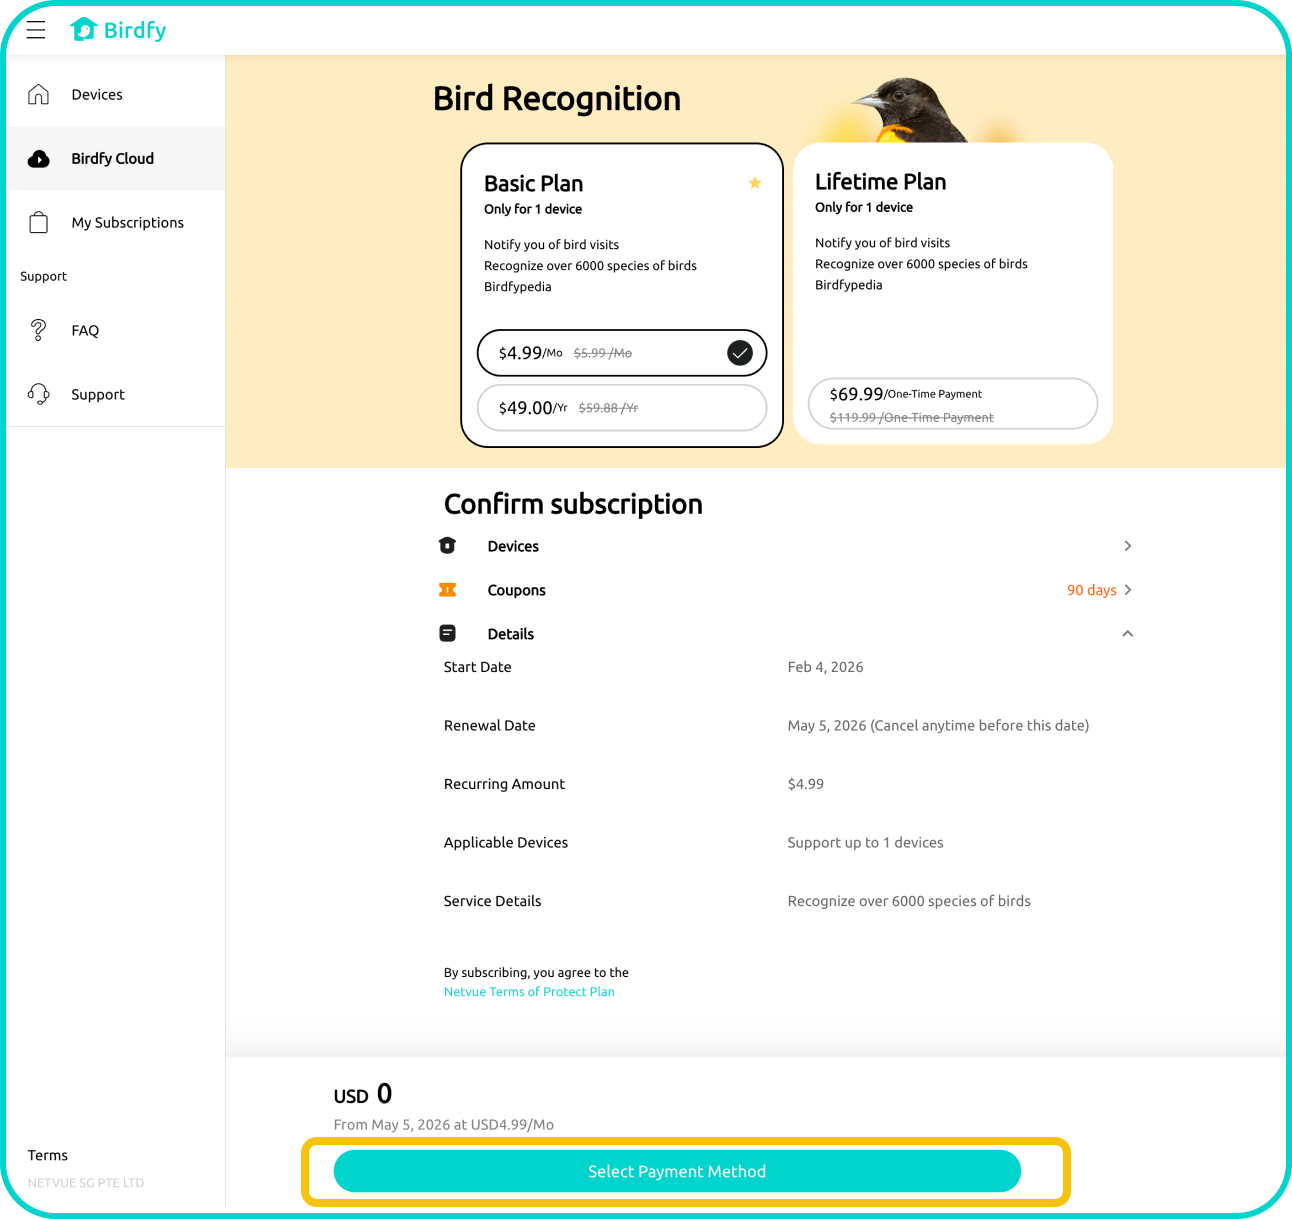Expand the Devices row chevron
The height and width of the screenshot is (1219, 1292).
point(1127,546)
